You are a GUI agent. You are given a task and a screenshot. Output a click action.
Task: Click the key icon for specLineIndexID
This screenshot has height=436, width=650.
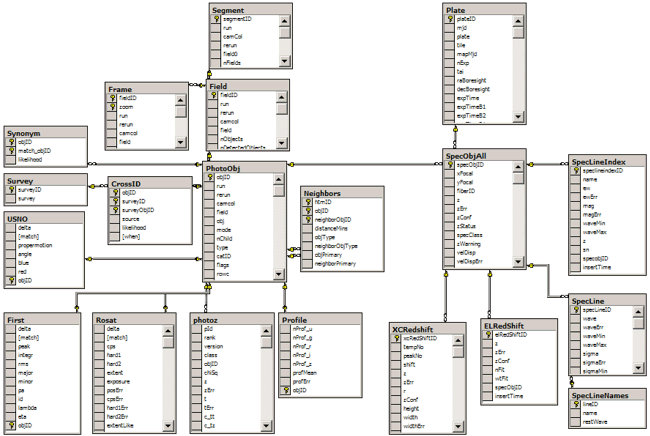[575, 171]
